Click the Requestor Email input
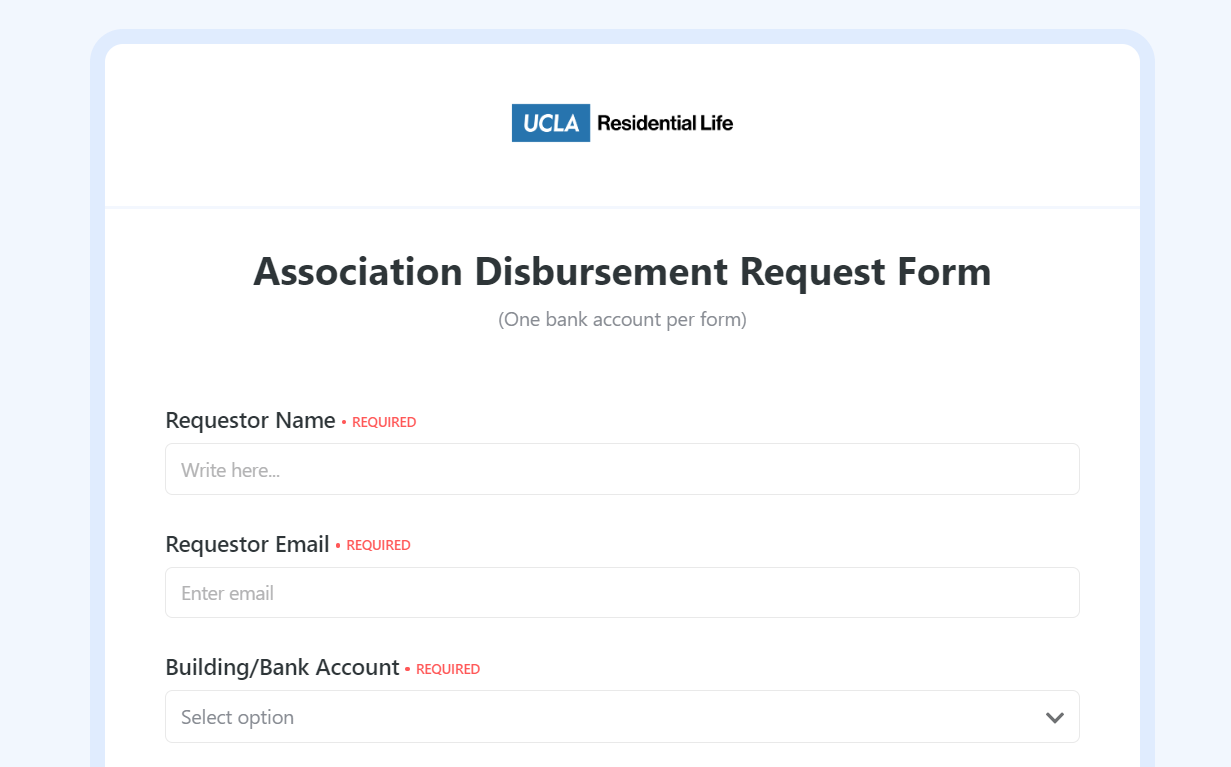This screenshot has width=1231, height=767. pos(622,592)
